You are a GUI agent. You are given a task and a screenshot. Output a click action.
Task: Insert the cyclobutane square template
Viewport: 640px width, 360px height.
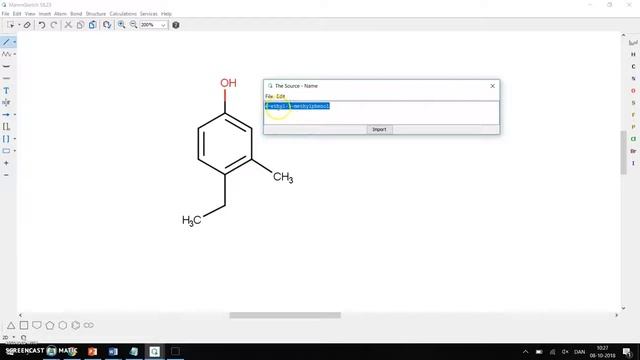pos(24,325)
